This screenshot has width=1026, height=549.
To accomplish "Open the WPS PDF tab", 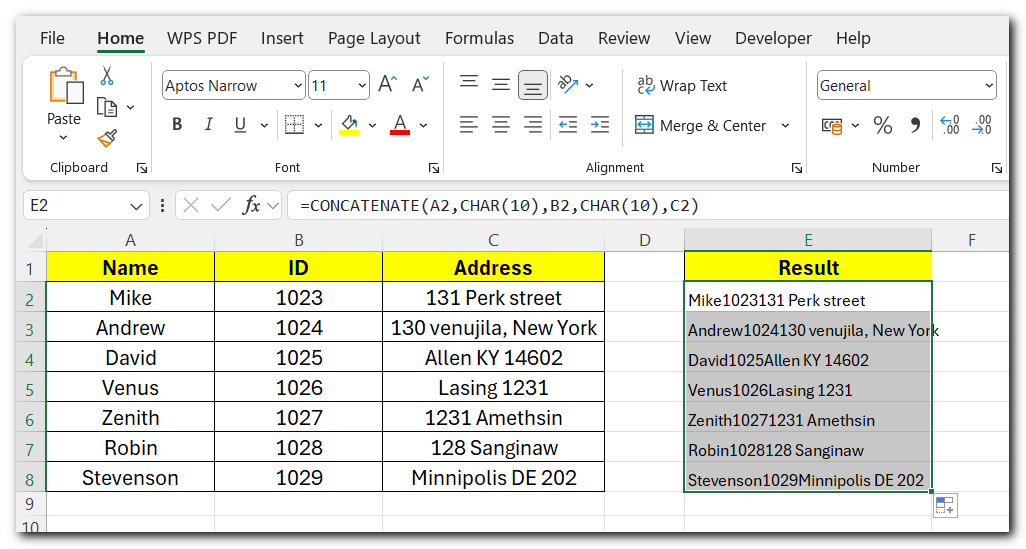I will [x=202, y=38].
